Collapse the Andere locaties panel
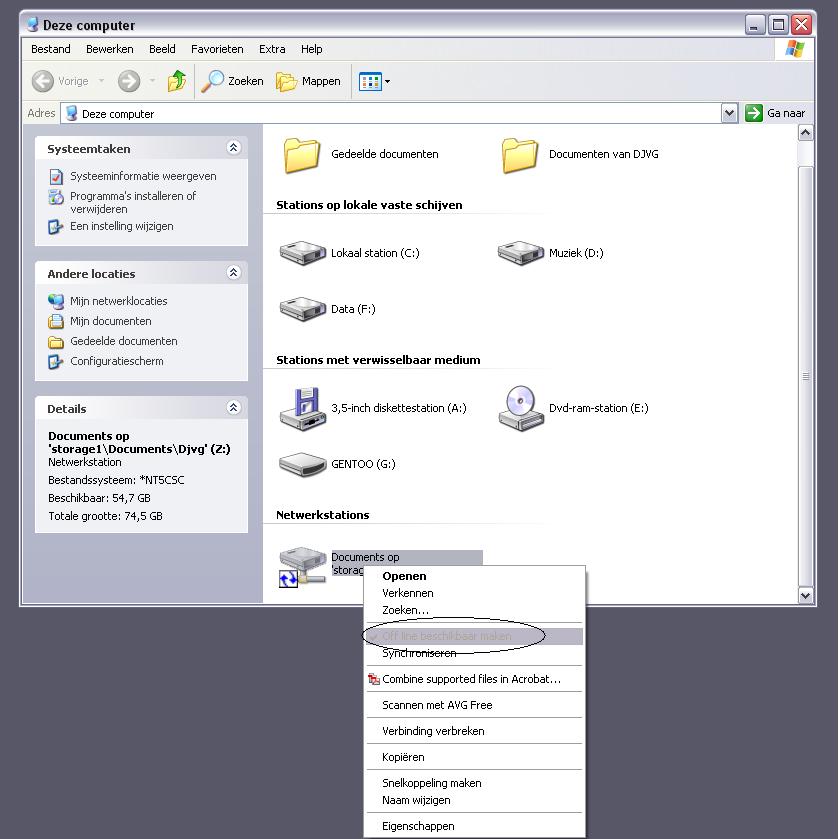 233,273
